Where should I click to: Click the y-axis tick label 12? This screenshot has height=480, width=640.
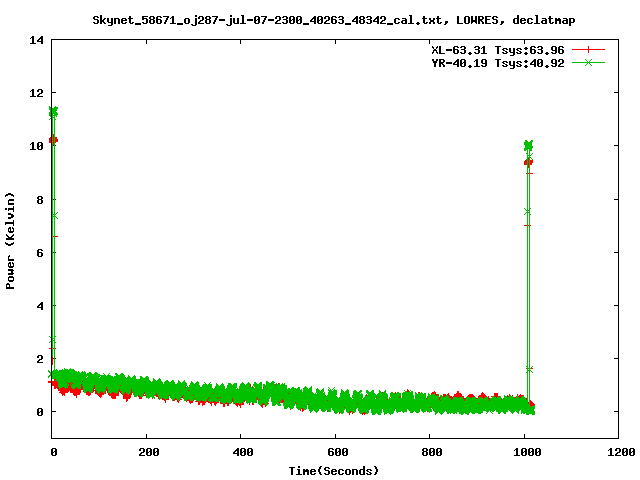(x=36, y=93)
